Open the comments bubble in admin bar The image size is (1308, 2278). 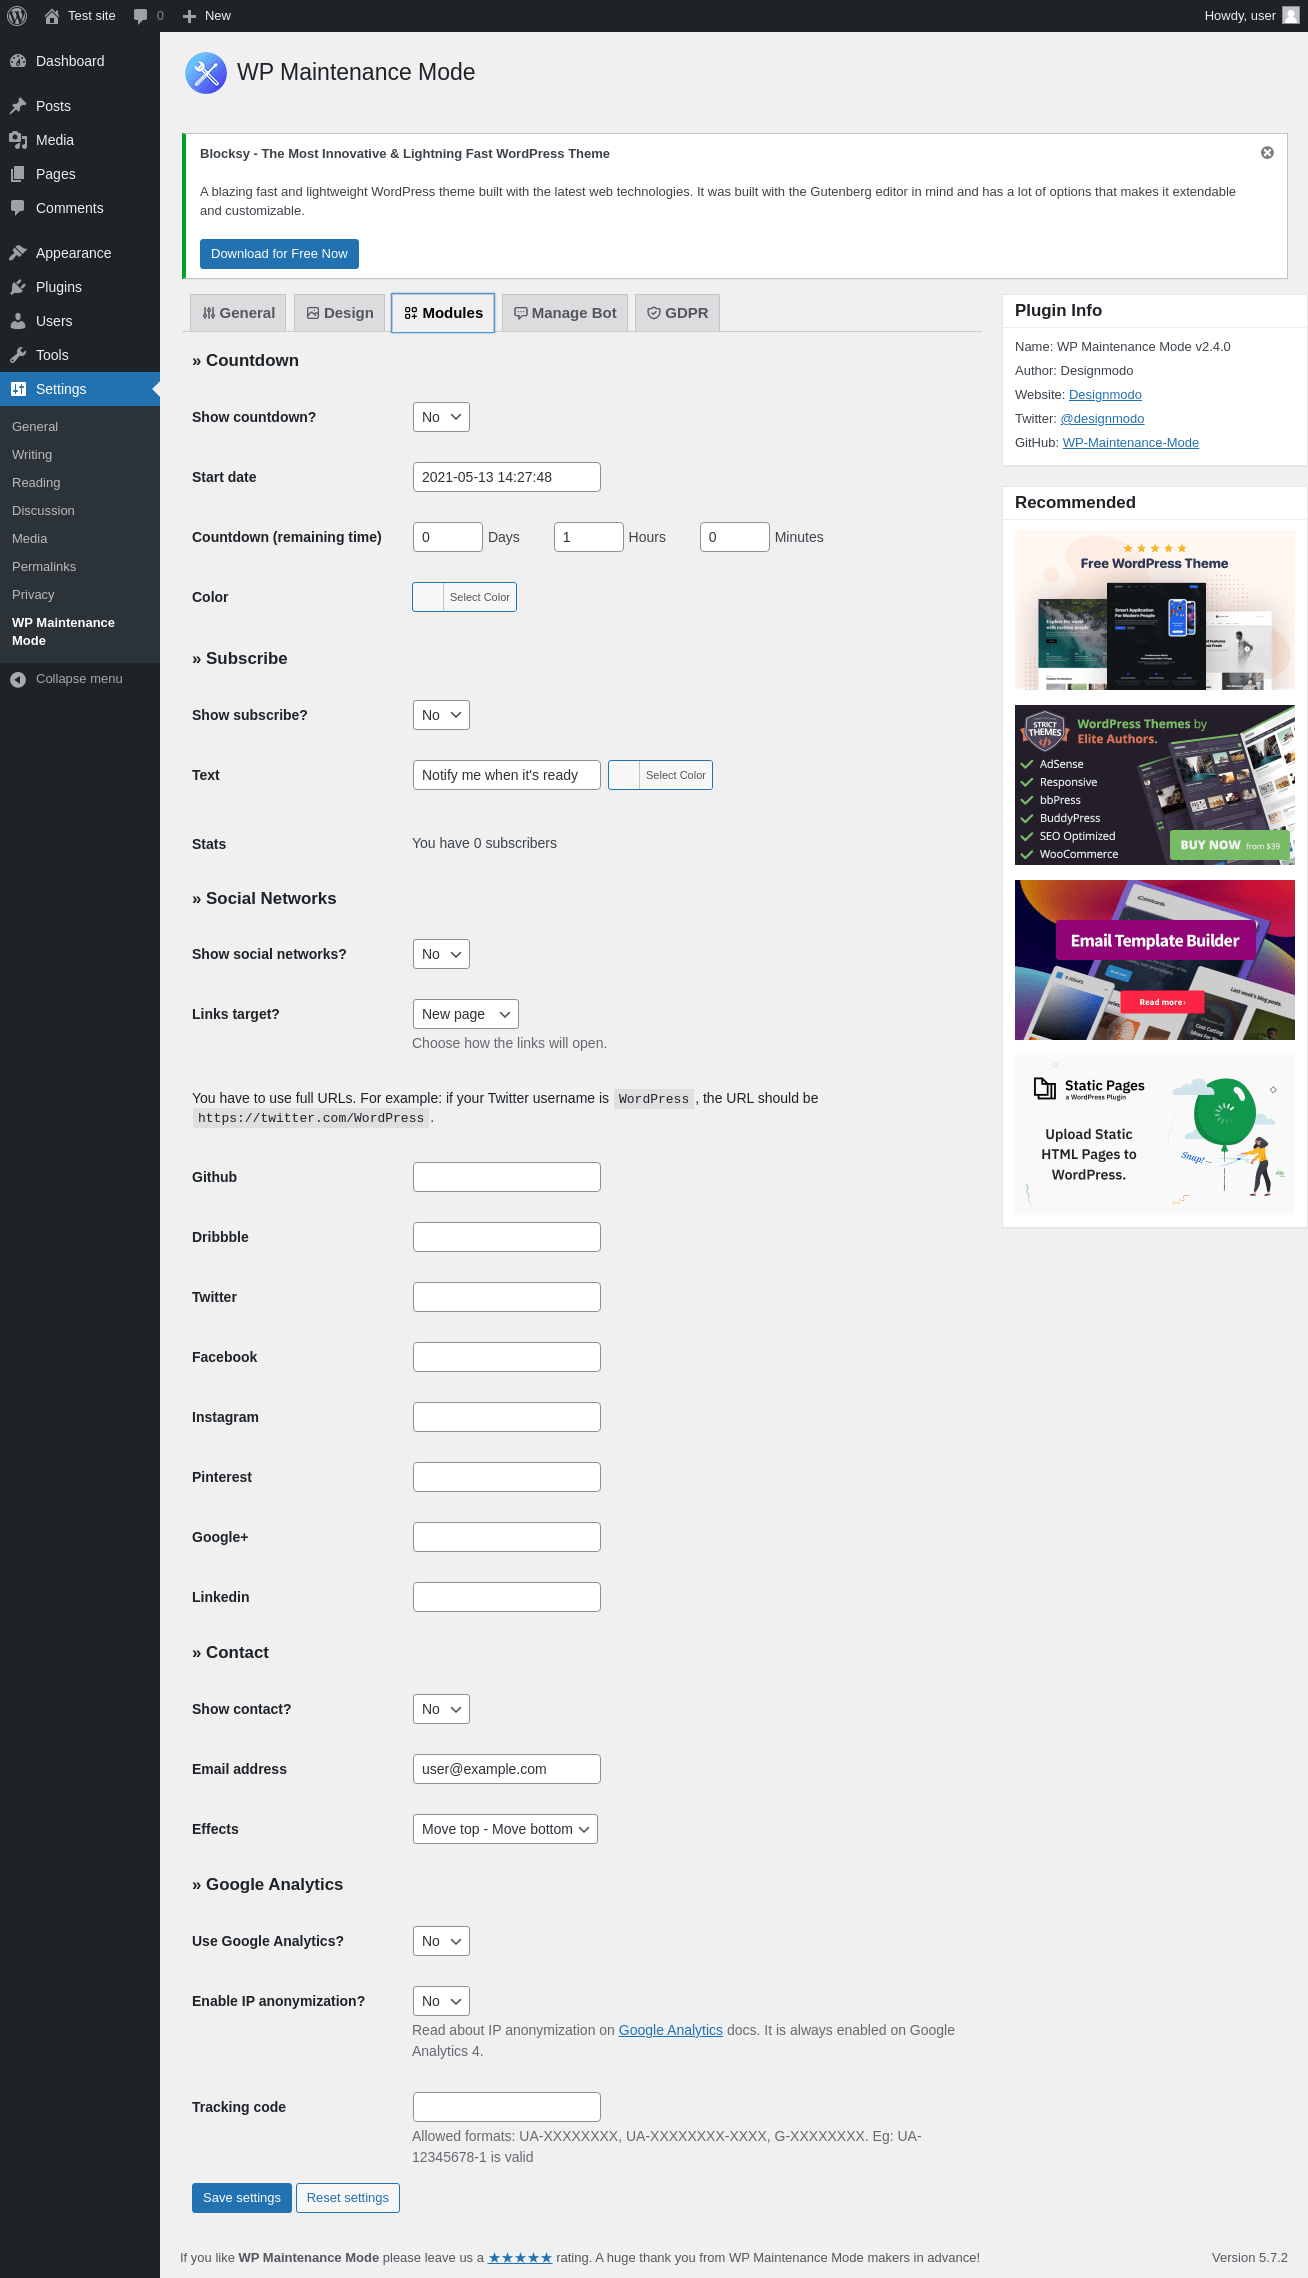click(x=140, y=16)
